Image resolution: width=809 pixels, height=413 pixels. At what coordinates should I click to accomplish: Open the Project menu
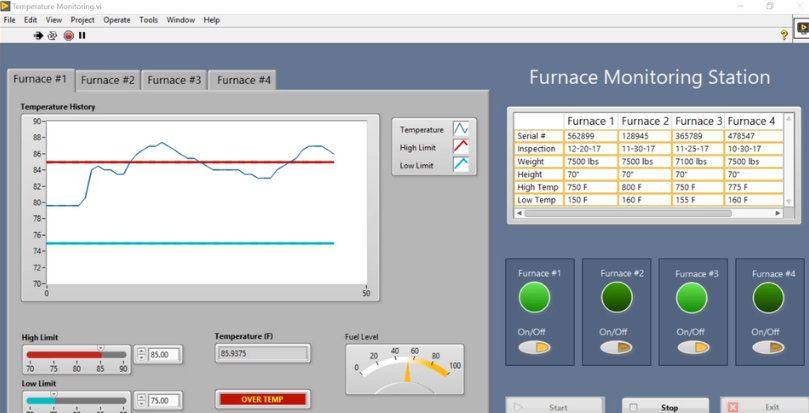(83, 20)
